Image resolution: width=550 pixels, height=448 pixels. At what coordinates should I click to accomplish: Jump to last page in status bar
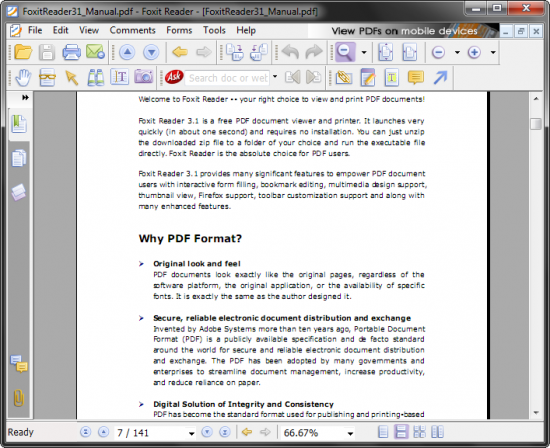point(225,432)
